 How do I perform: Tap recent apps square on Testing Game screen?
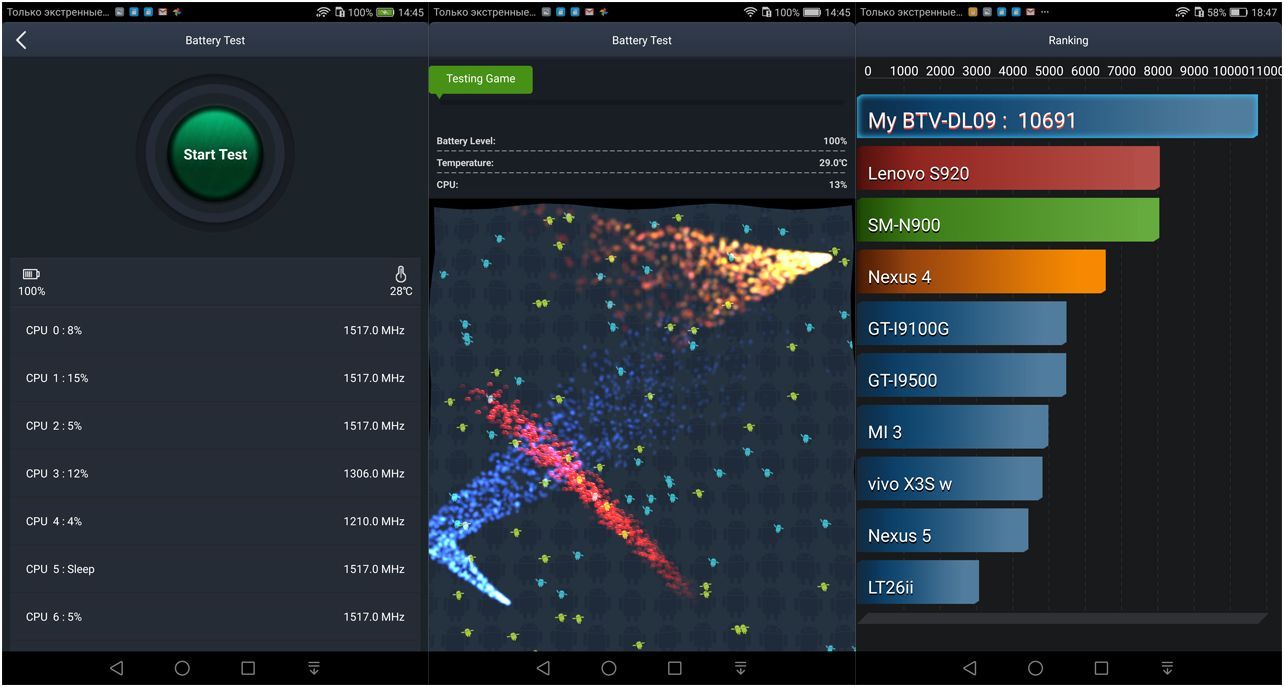[x=674, y=668]
